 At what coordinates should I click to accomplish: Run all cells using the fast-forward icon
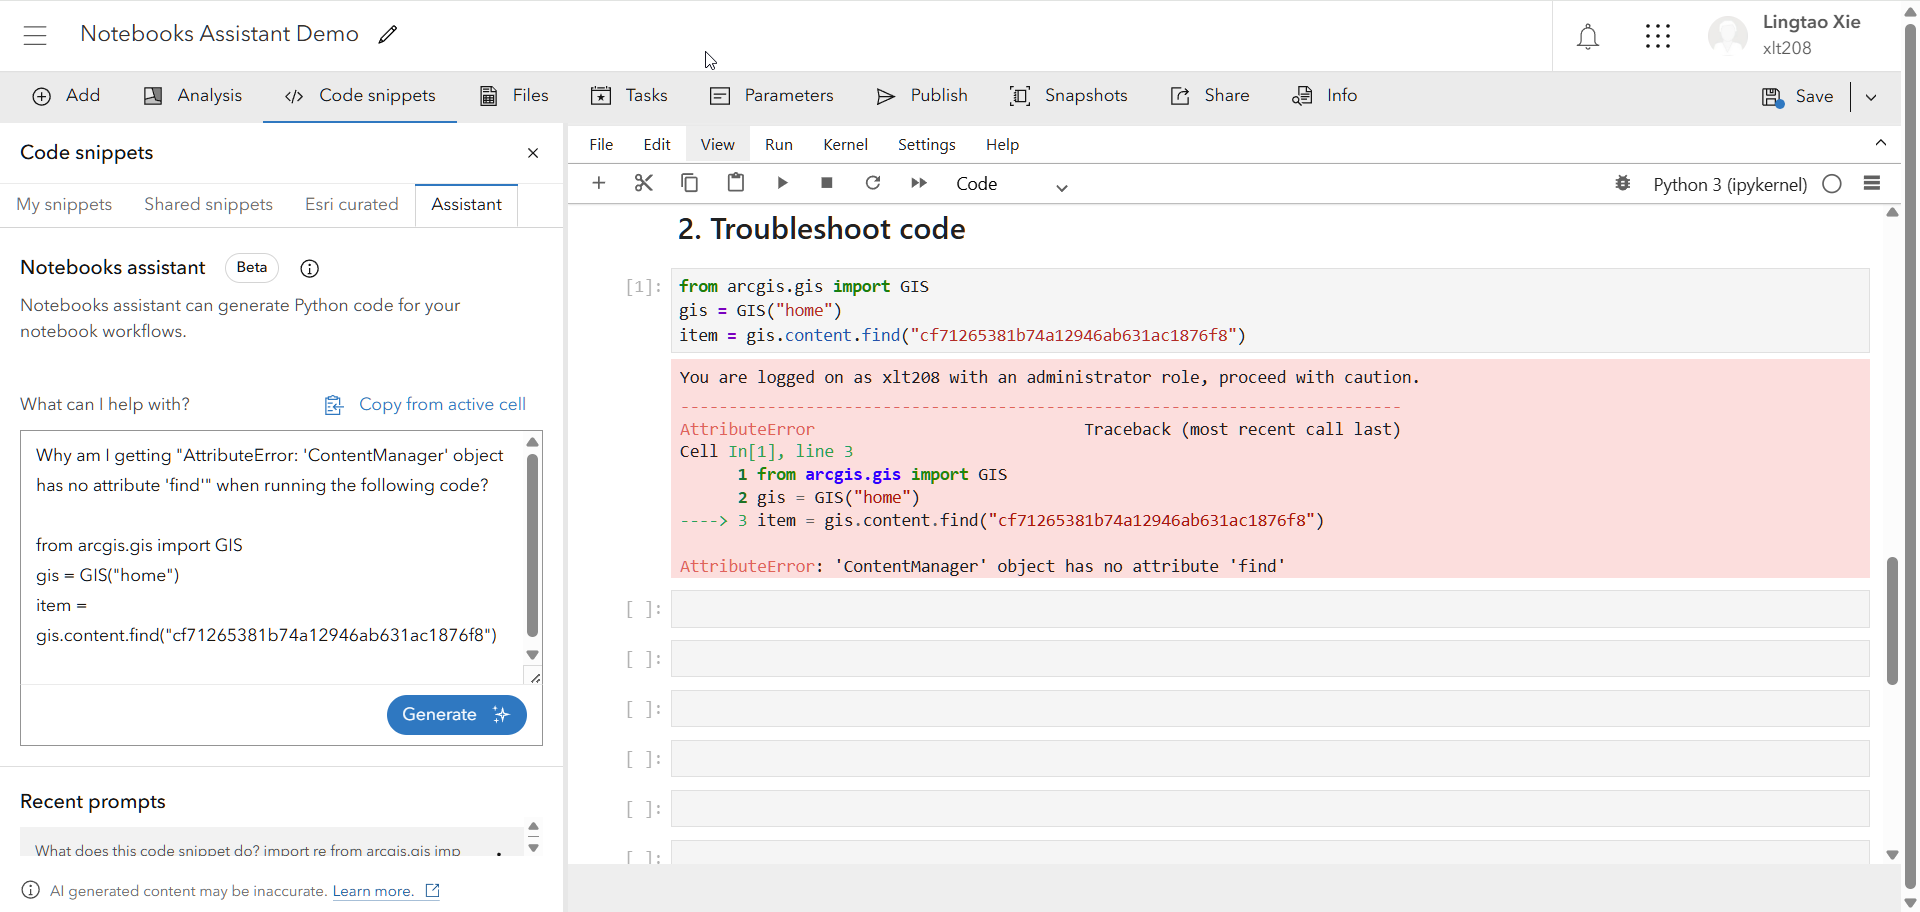[x=918, y=183]
